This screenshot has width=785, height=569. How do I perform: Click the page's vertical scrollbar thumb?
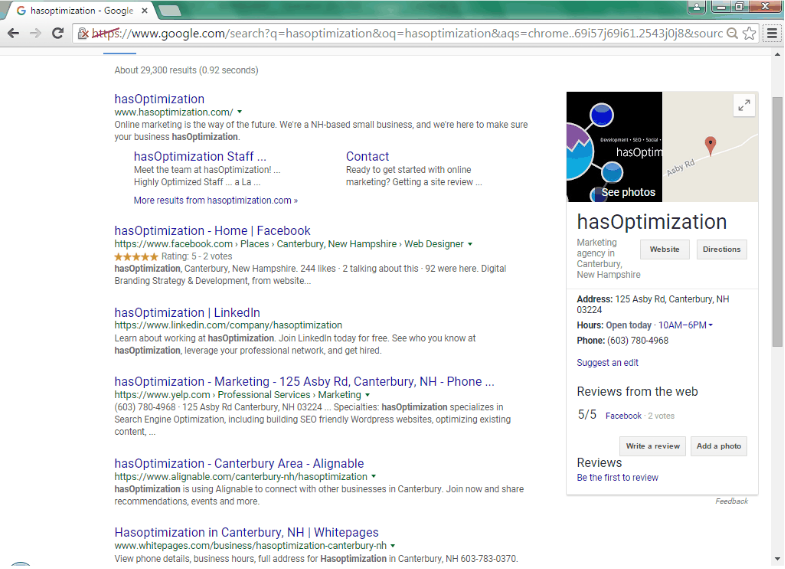[777, 222]
